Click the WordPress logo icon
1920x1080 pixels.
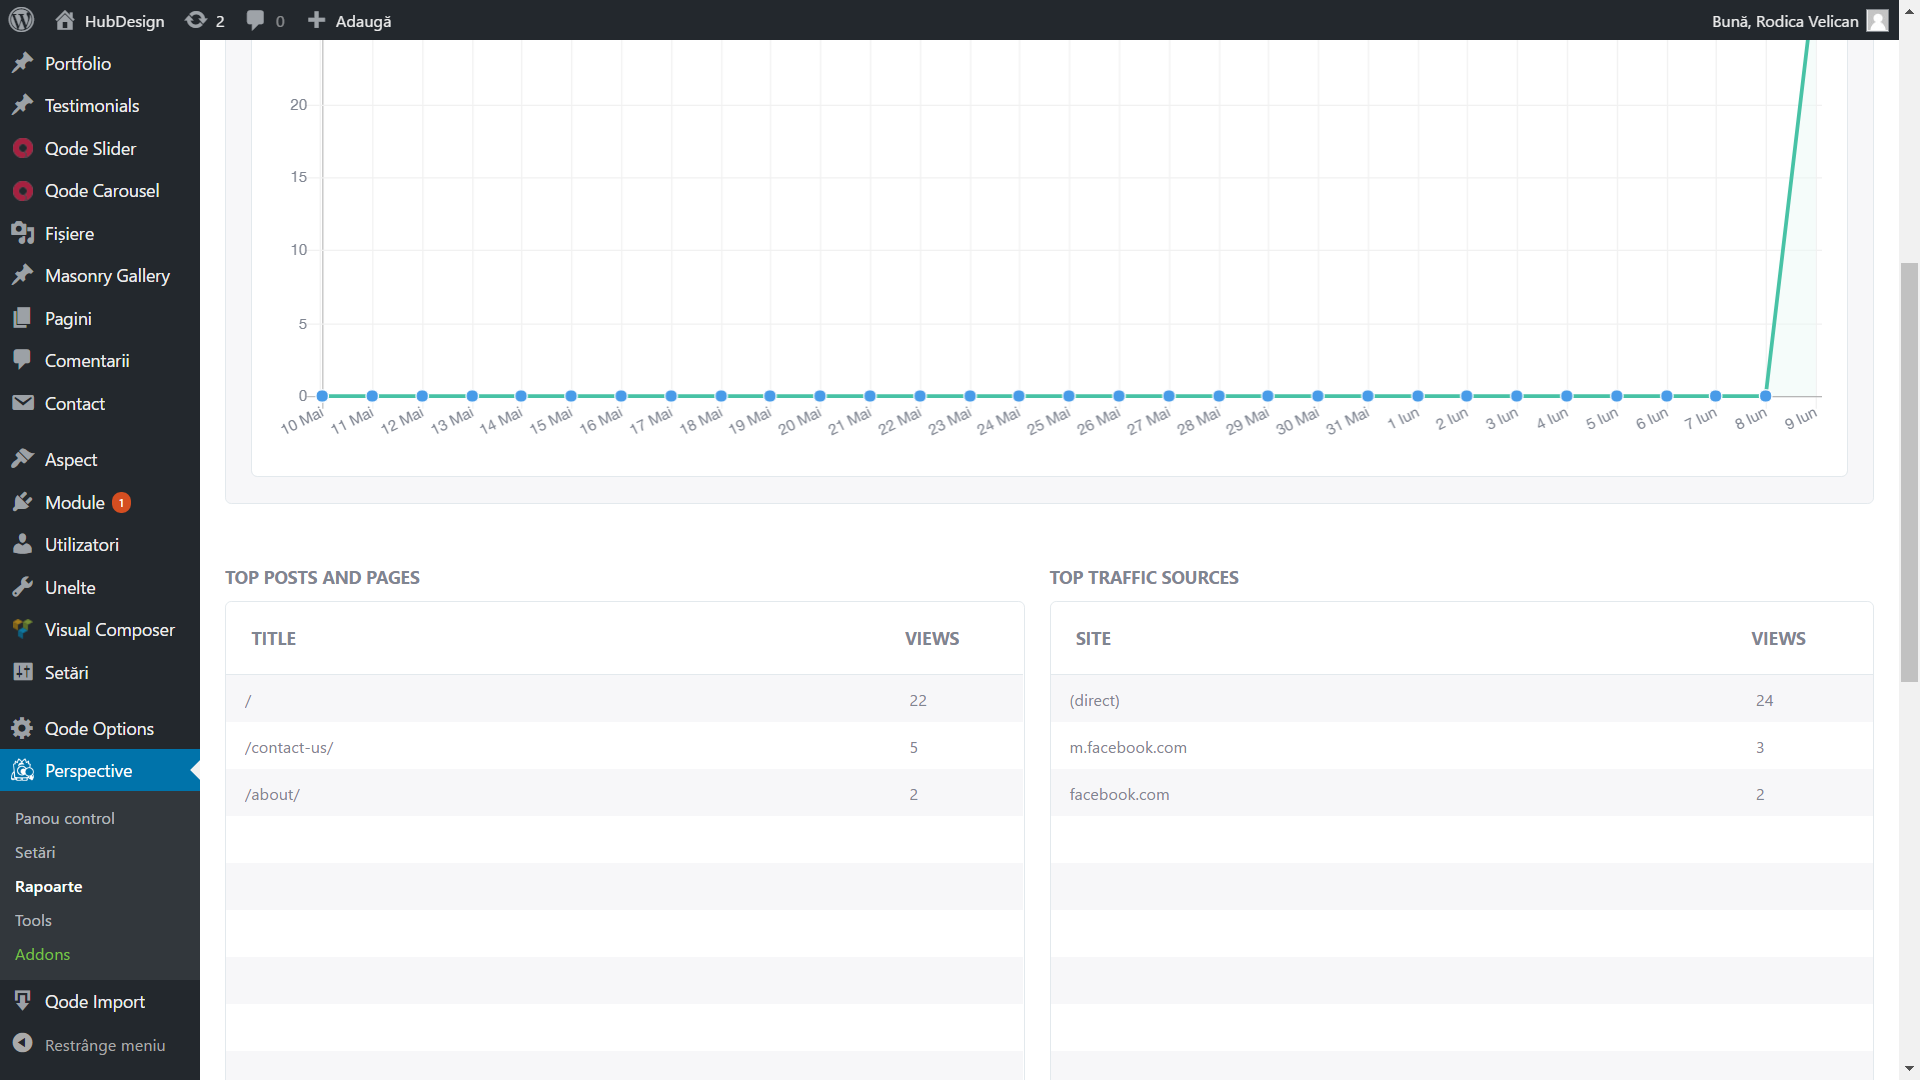(21, 20)
